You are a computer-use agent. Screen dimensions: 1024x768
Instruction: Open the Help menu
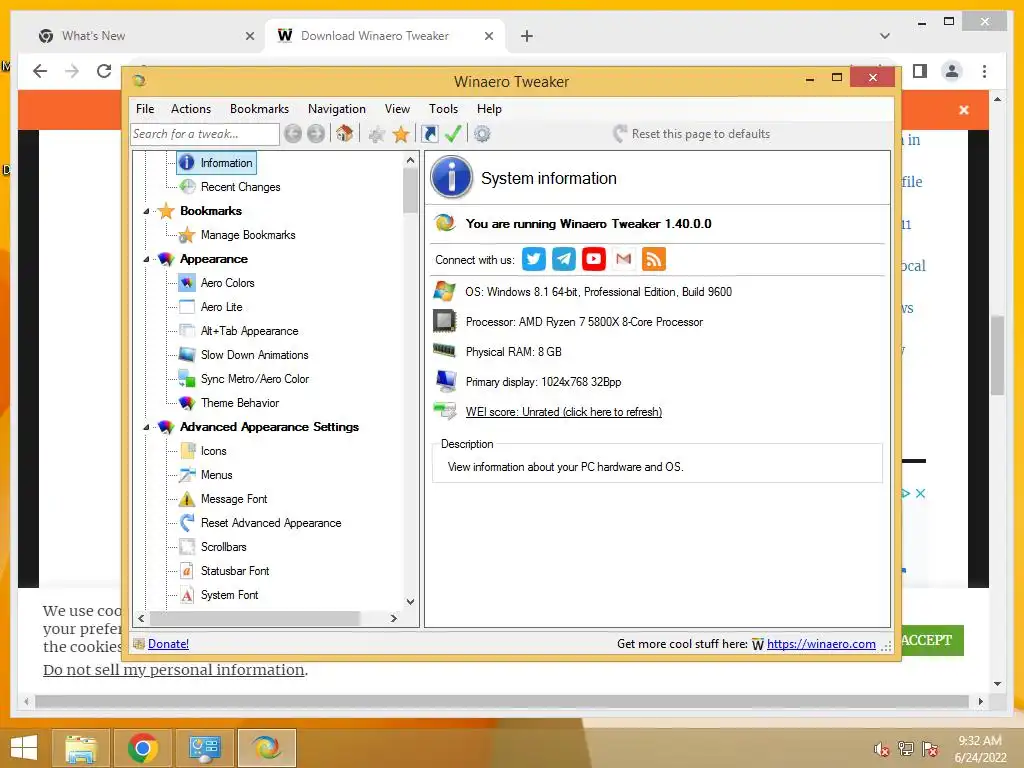coord(489,109)
